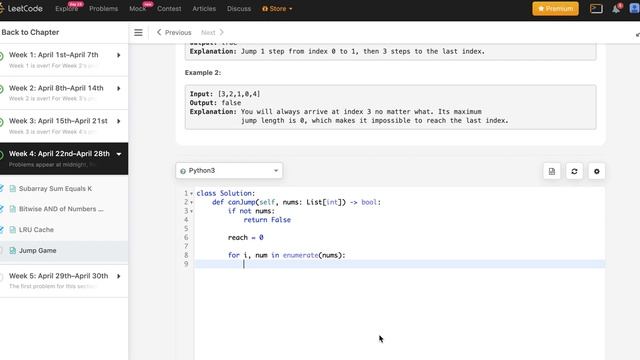The image size is (640, 360).
Task: Expand Week 2: April 8th–April 14th
Action: point(64,93)
